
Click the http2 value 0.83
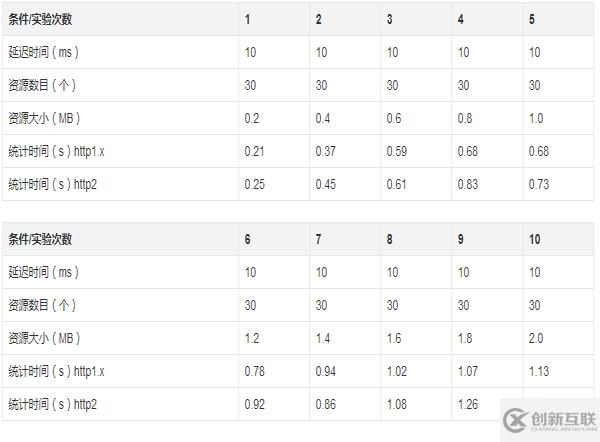click(x=466, y=183)
